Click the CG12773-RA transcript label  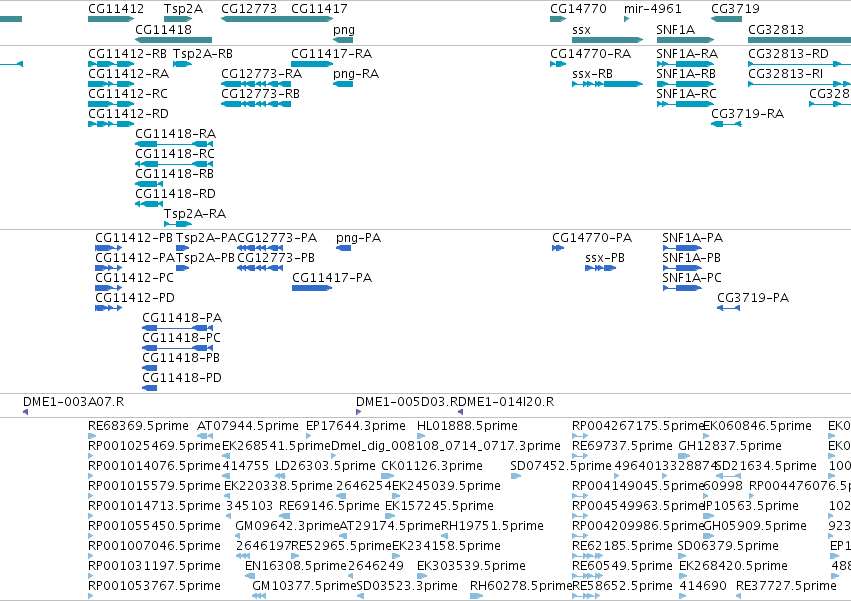(262, 74)
